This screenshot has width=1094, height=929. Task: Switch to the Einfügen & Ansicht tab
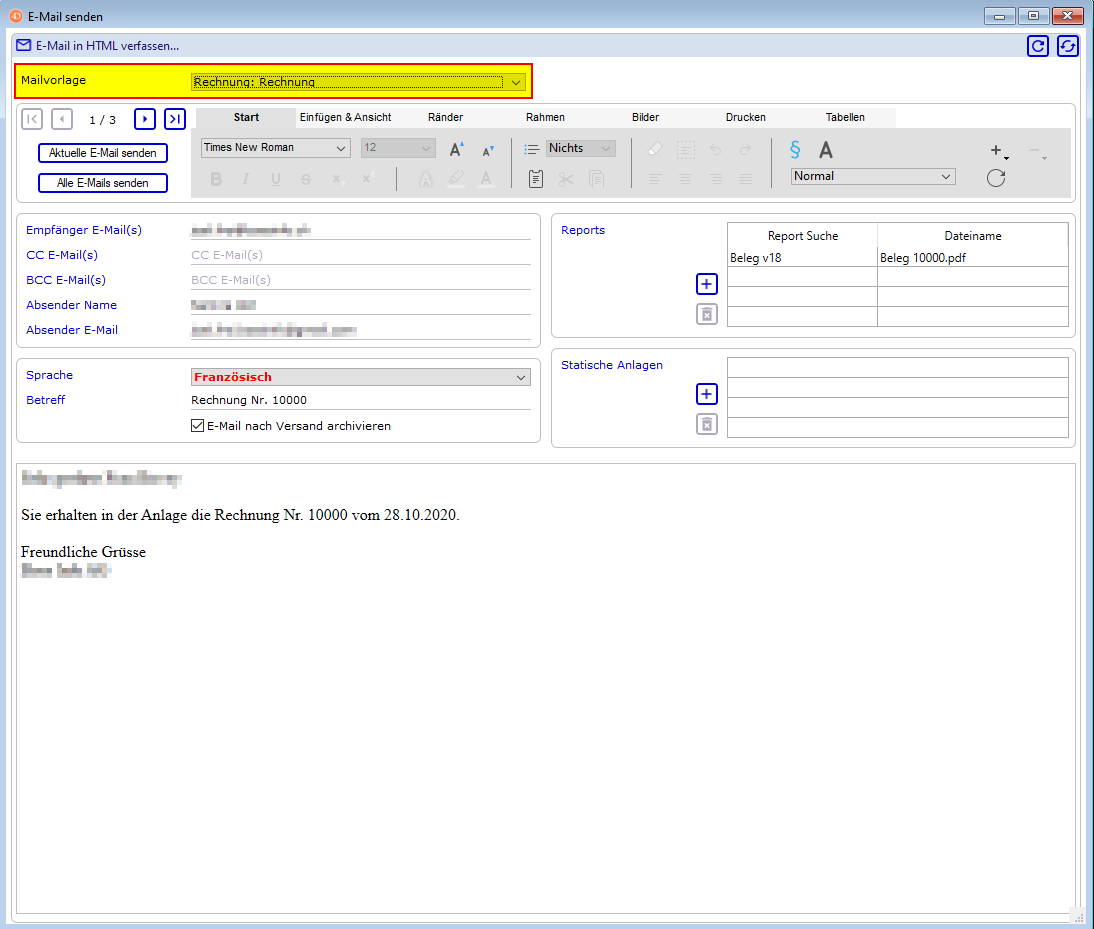click(346, 117)
